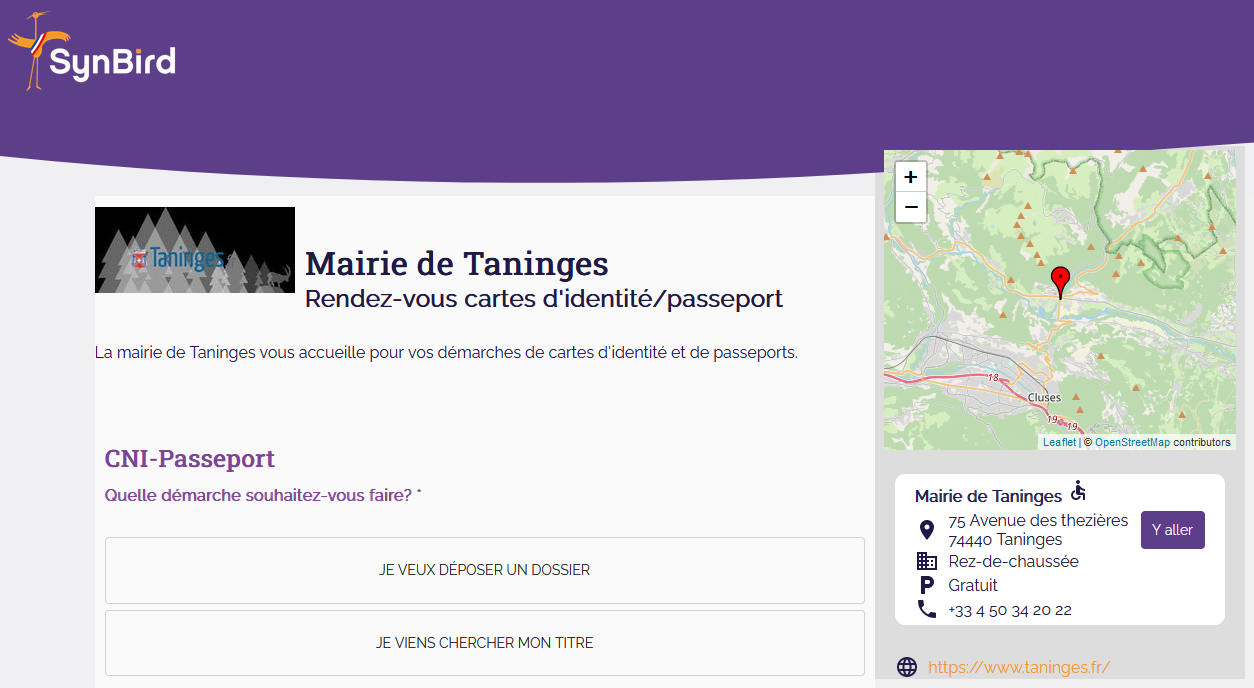Click the wheelchair accessibility icon

pos(1078,491)
